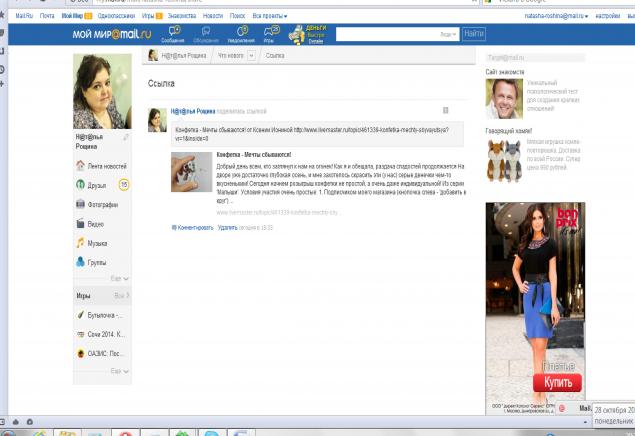Image resolution: width=635 pixels, height=436 pixels.
Task: Launch the ОАЗИС game icon
Action: (x=80, y=353)
